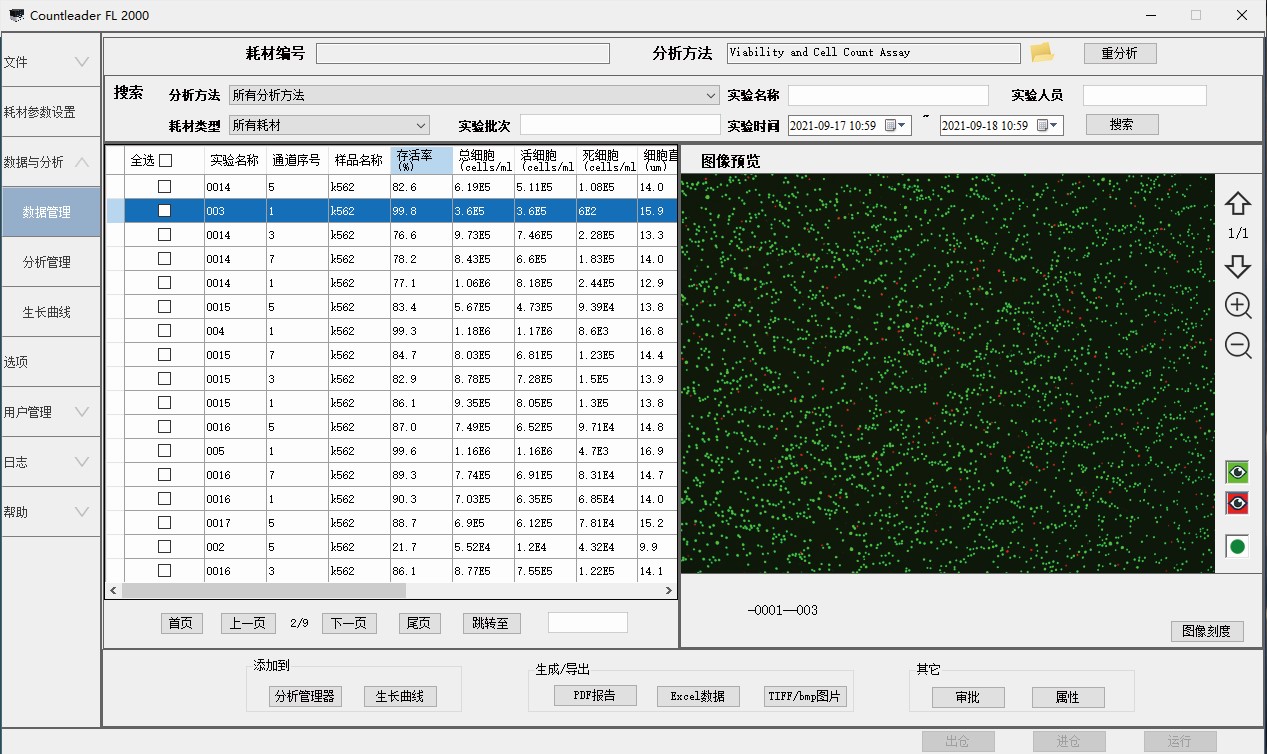Toggle red channel eye visibility
1267x754 pixels.
pos(1237,503)
